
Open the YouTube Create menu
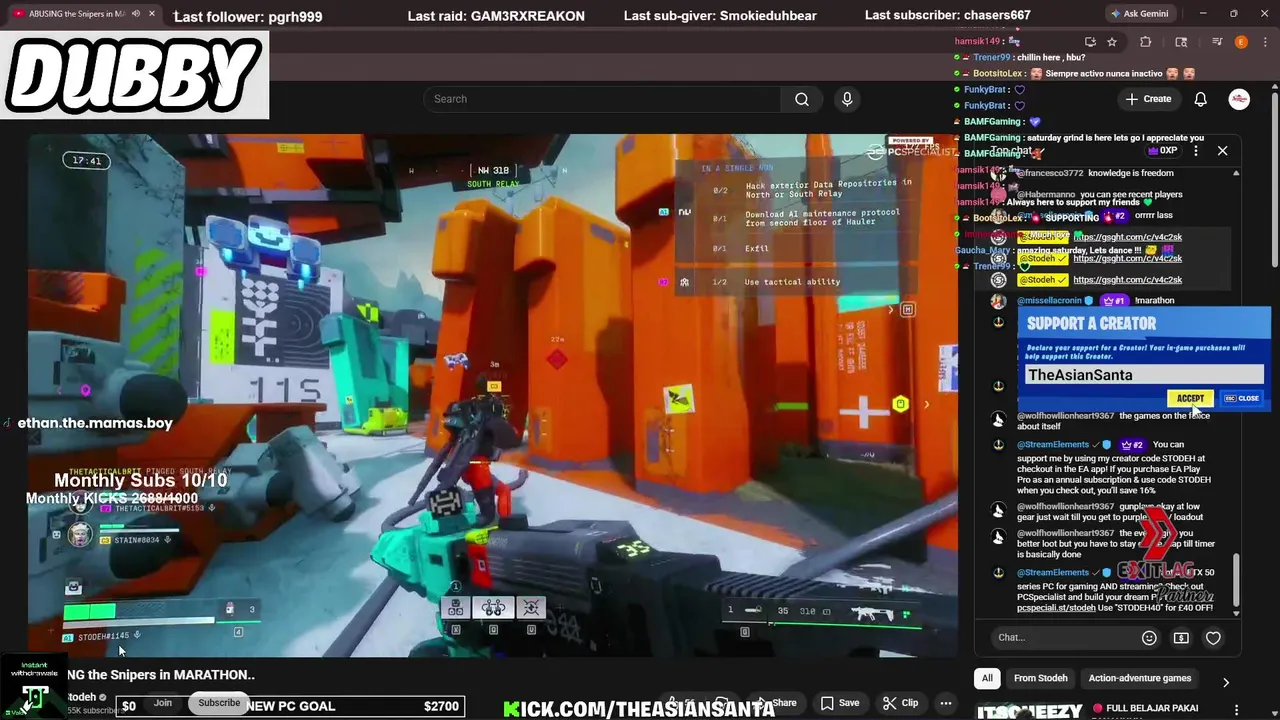(x=1148, y=99)
